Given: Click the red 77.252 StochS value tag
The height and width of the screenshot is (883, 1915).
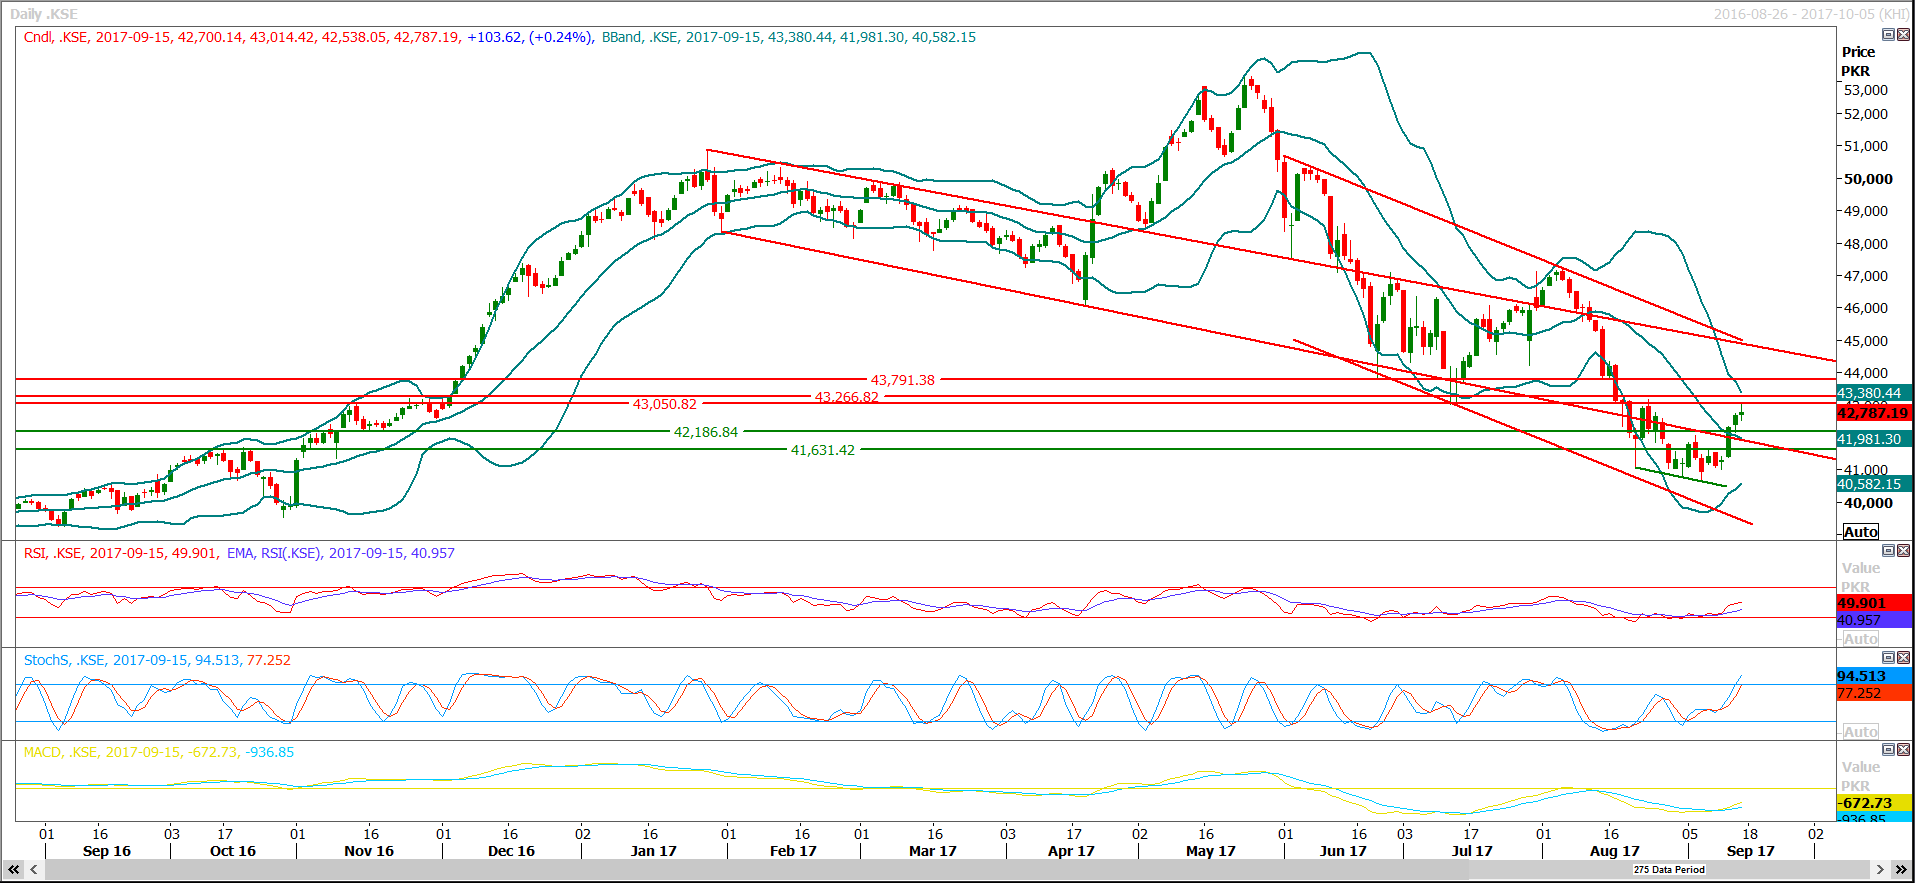Looking at the screenshot, I should (1875, 693).
